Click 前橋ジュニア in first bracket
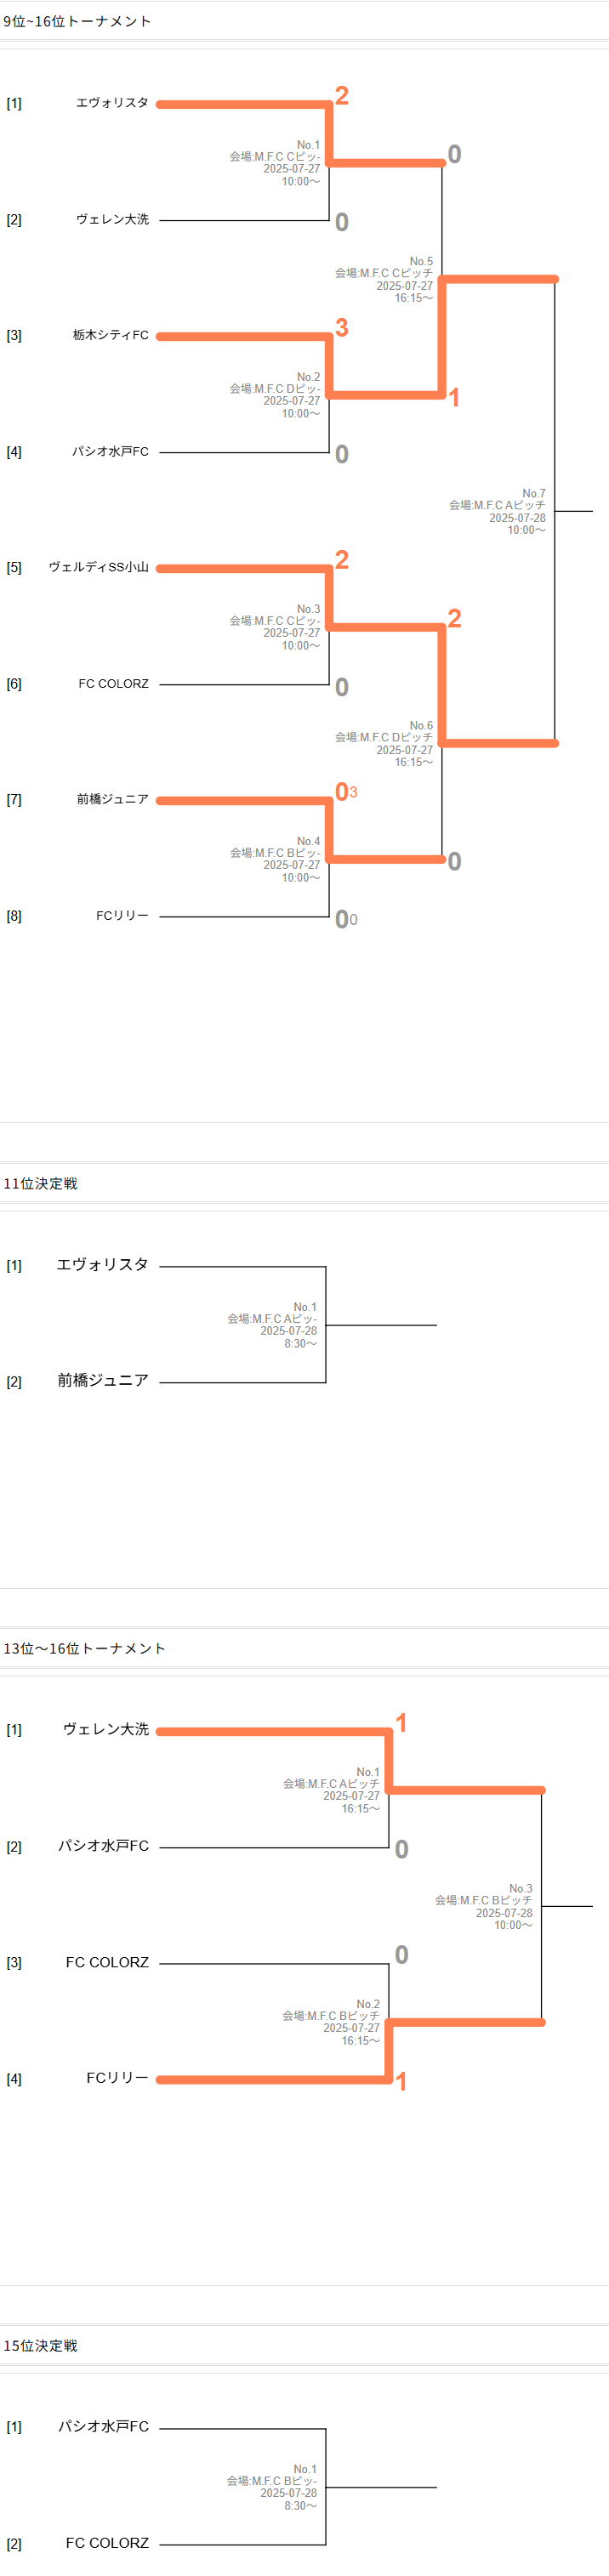 [112, 799]
